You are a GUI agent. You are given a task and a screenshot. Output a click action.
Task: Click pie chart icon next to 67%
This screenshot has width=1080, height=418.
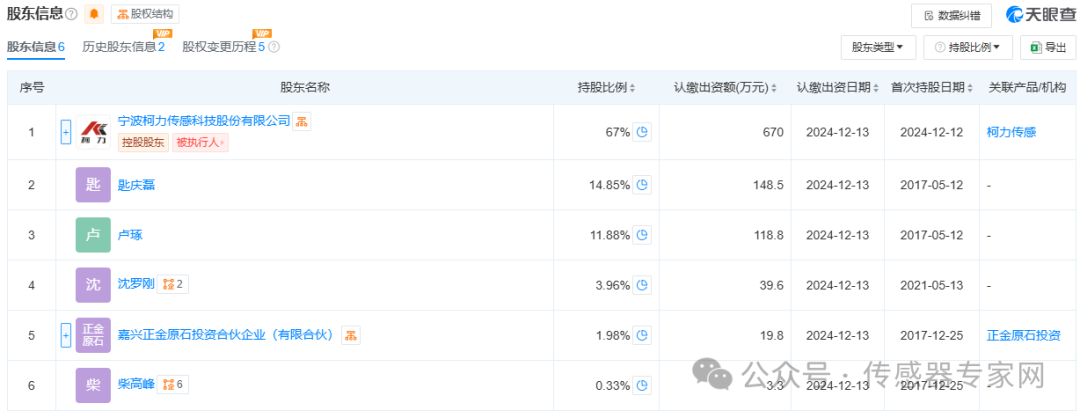point(643,132)
